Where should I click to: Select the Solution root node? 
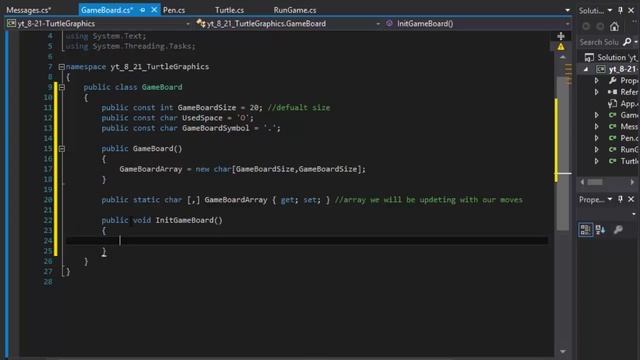(x=611, y=58)
